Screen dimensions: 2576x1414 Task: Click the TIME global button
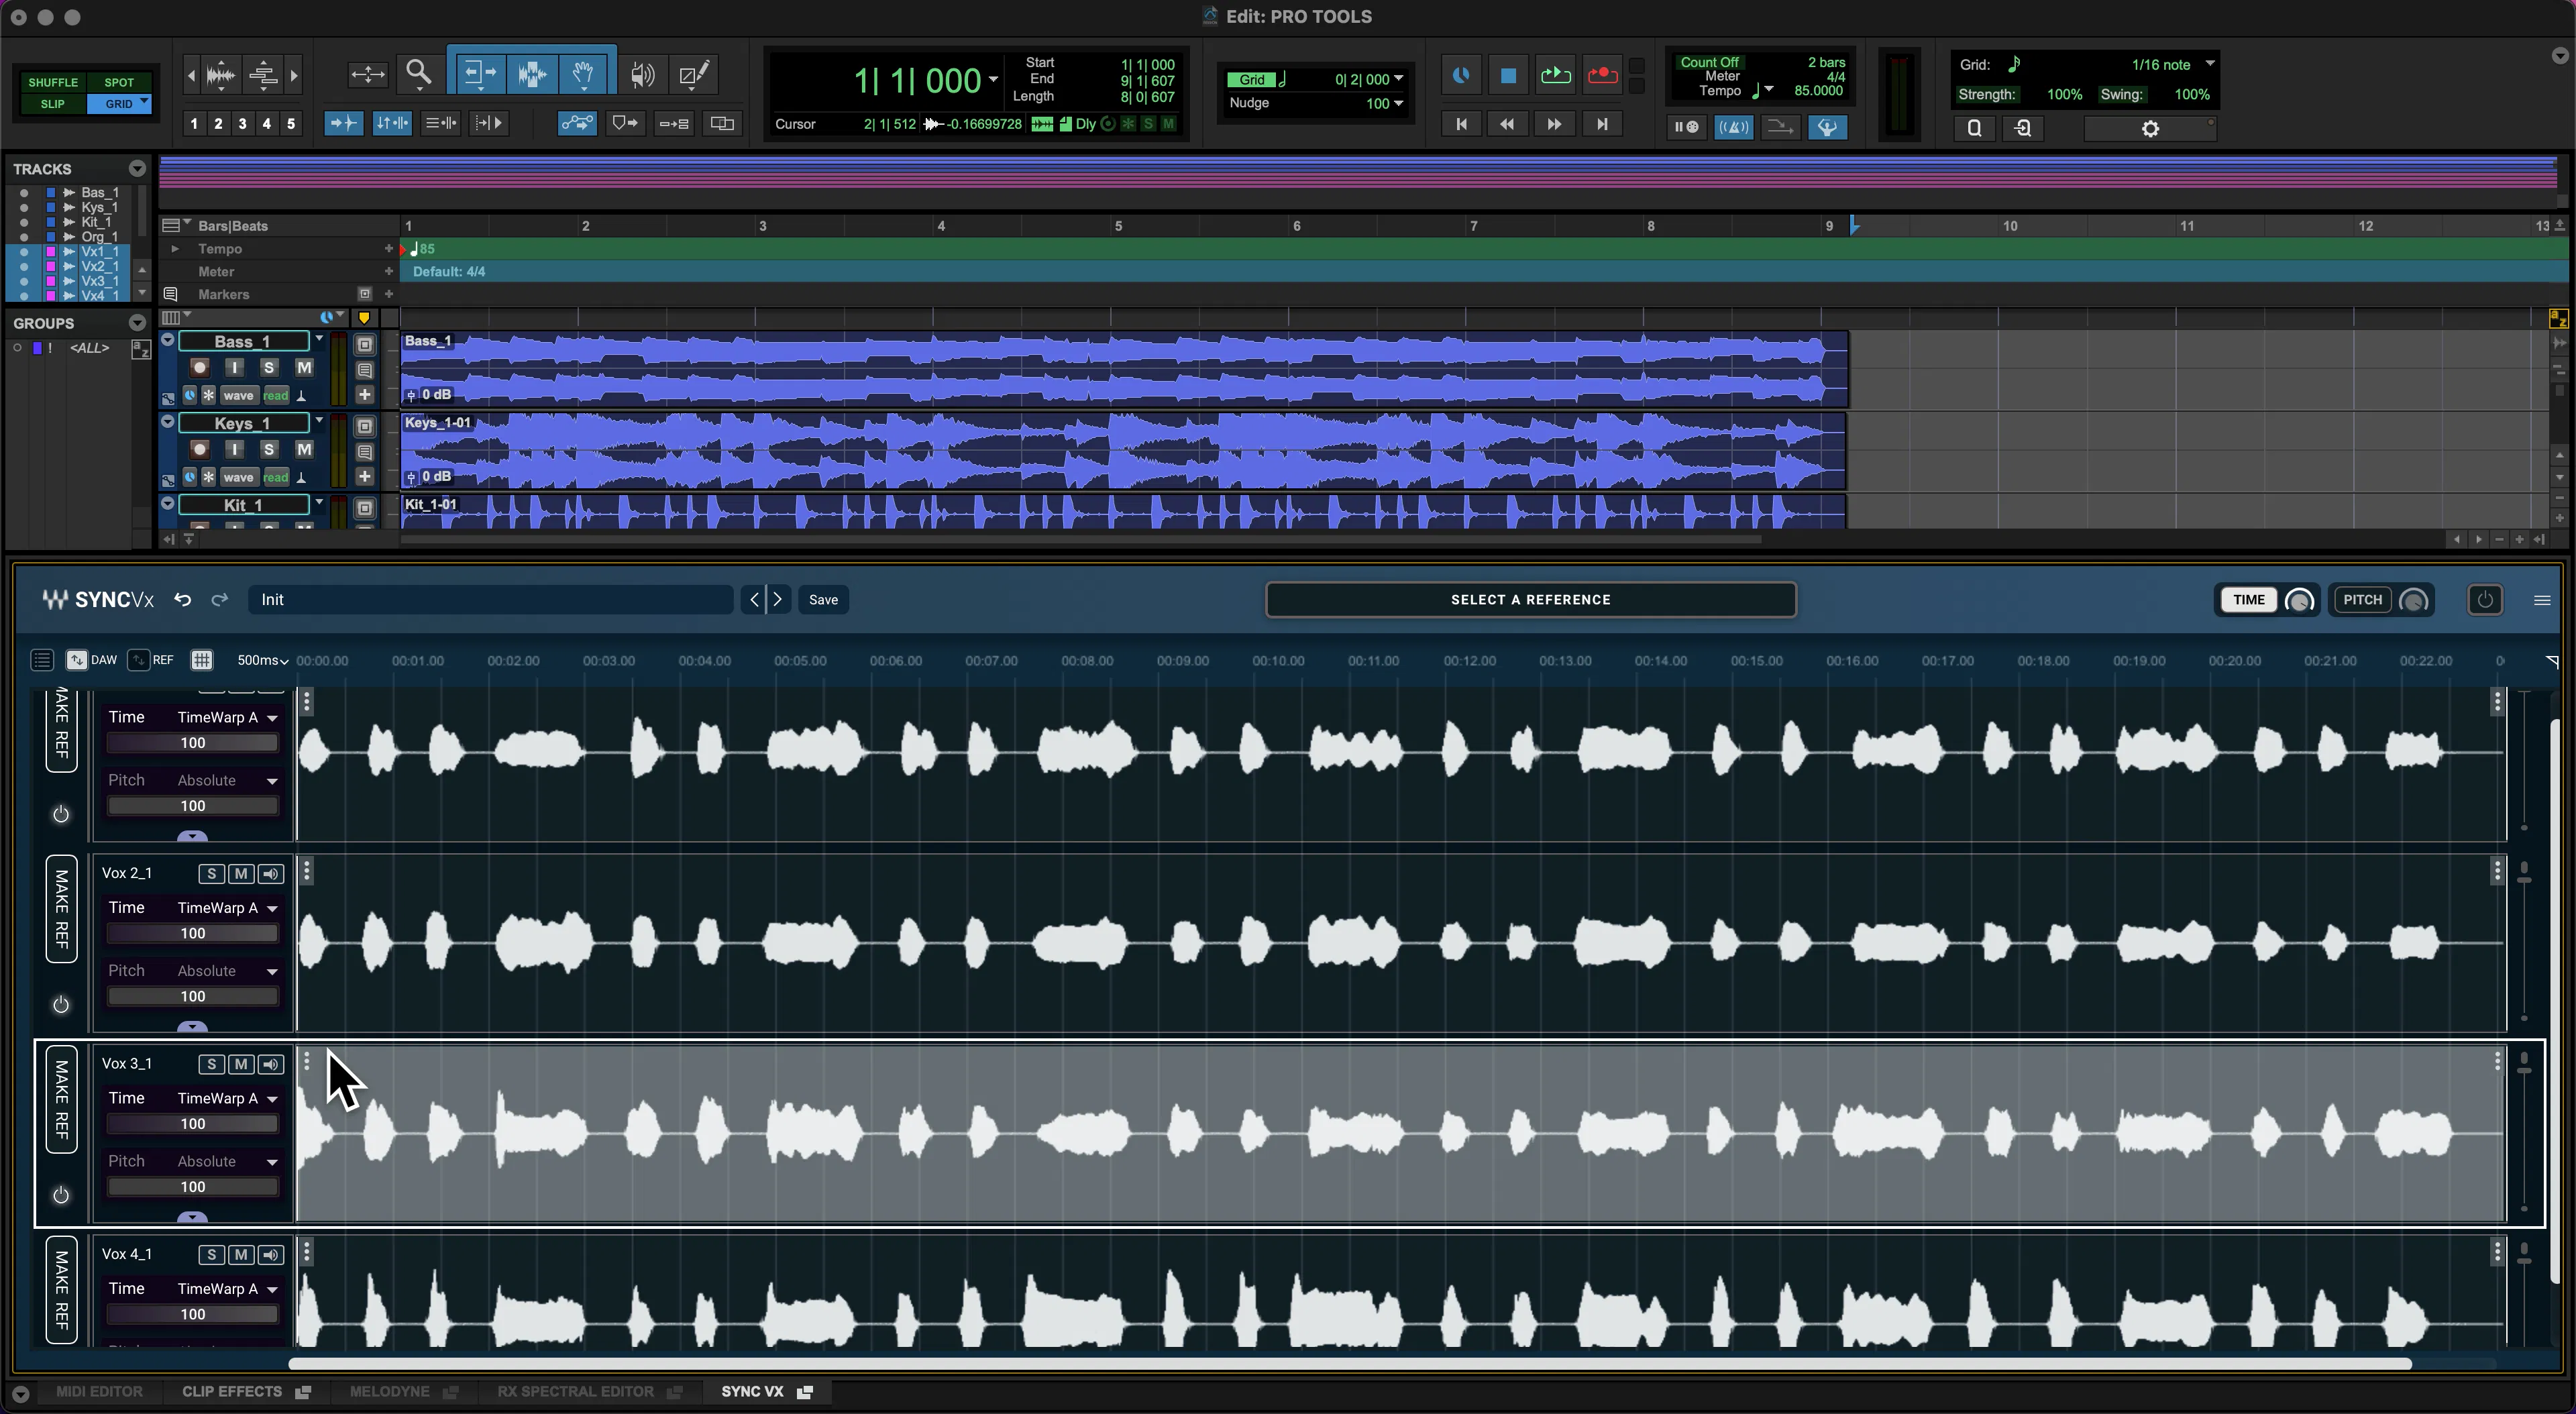tap(2248, 600)
